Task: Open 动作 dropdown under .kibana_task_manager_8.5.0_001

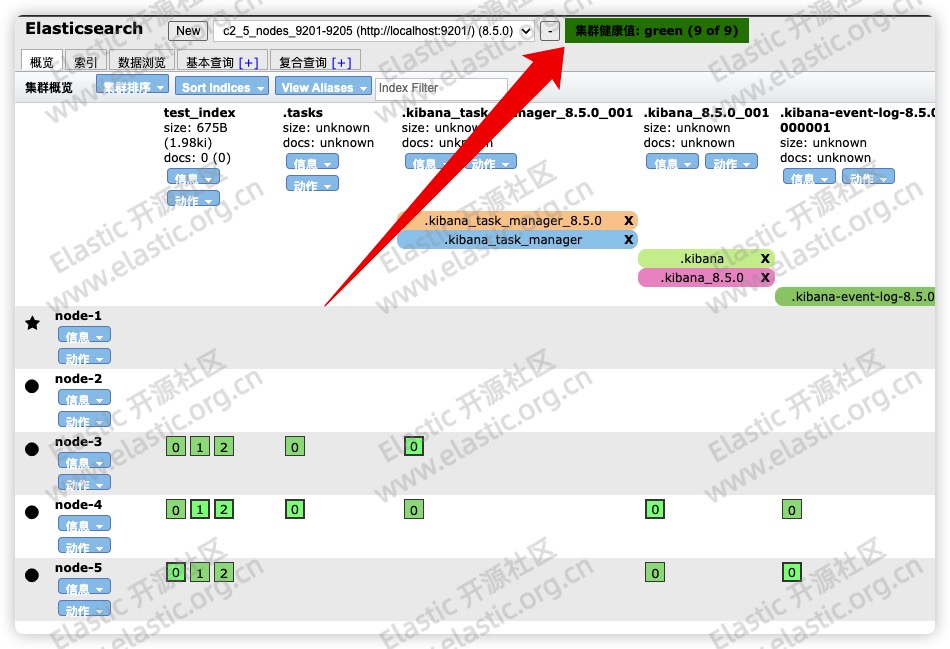Action: 491,162
